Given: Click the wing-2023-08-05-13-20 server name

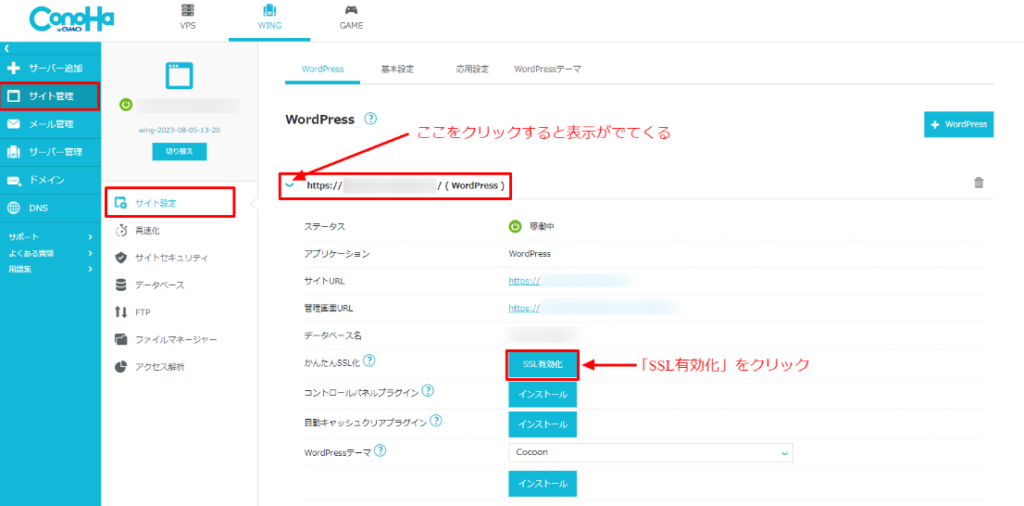Looking at the screenshot, I should coord(179,129).
